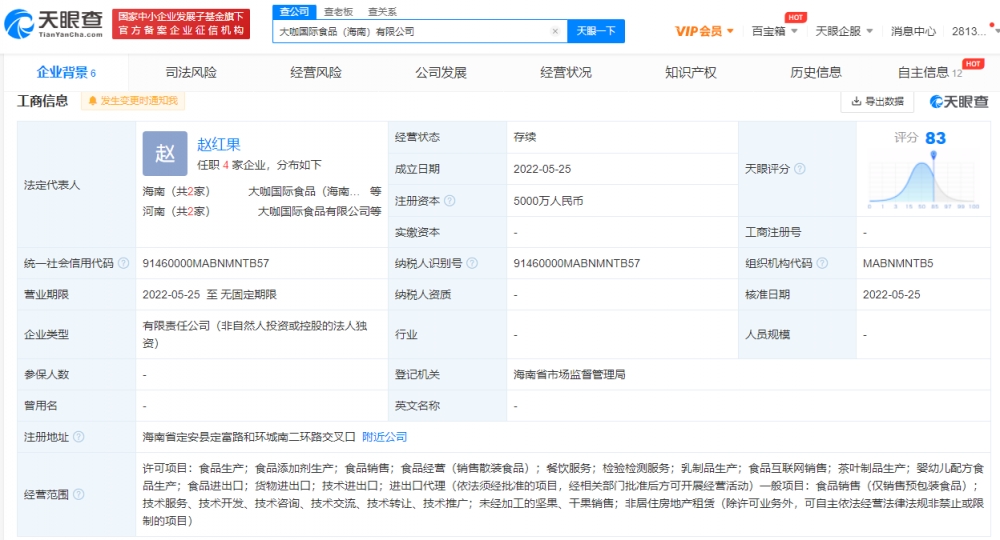Image resolution: width=1000 pixels, height=540 pixels.
Task: Click the red 国家中小企业发展子基金旗下 banner
Action: click(181, 24)
